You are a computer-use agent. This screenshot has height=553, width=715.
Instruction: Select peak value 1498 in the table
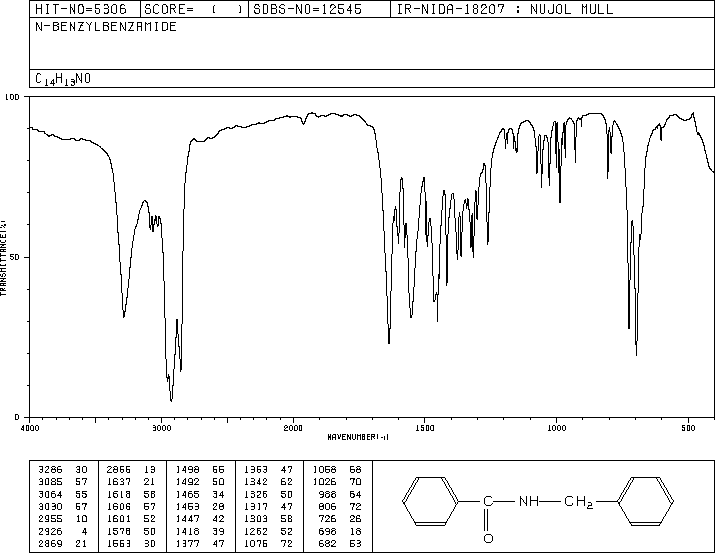(187, 470)
